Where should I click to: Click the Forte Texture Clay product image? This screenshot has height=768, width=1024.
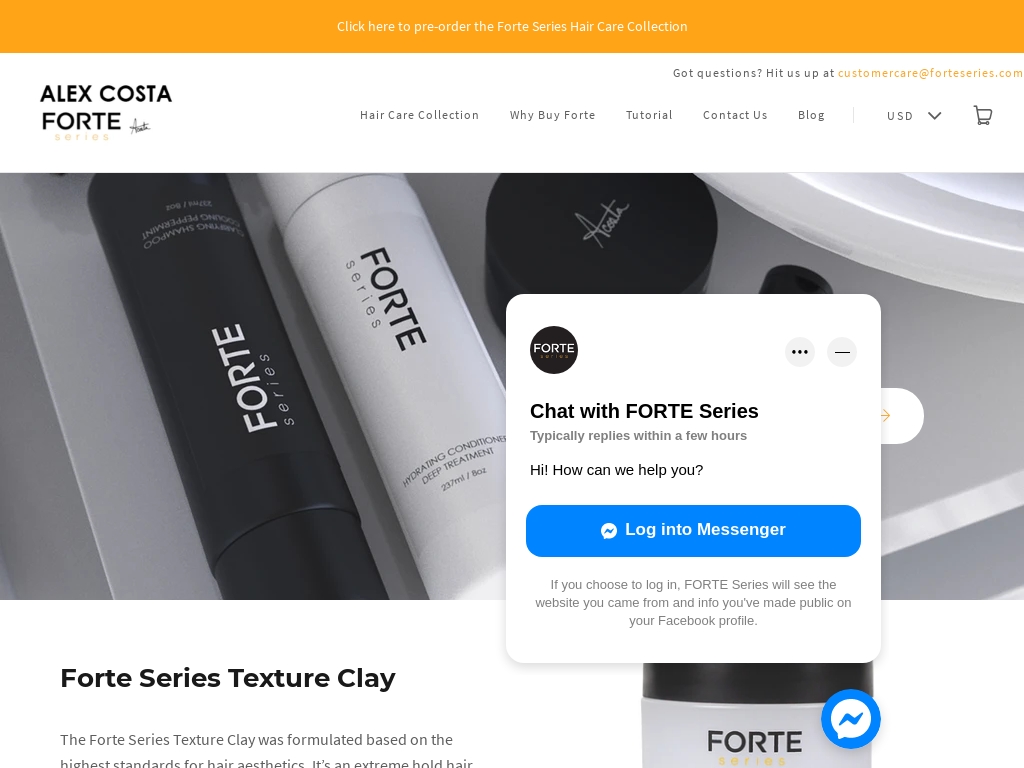pos(756,715)
